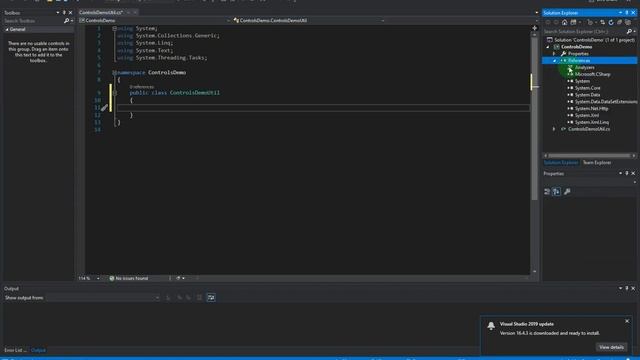Click the notification bell icon in update popup
This screenshot has width=640, height=360.
pyautogui.click(x=491, y=325)
